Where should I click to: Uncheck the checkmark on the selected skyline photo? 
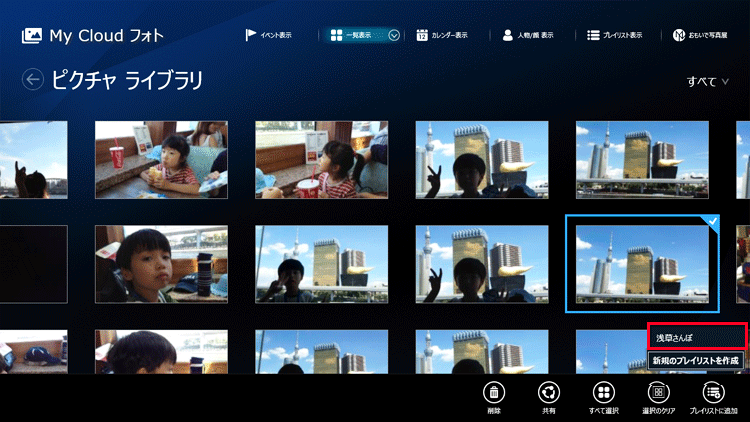(712, 222)
